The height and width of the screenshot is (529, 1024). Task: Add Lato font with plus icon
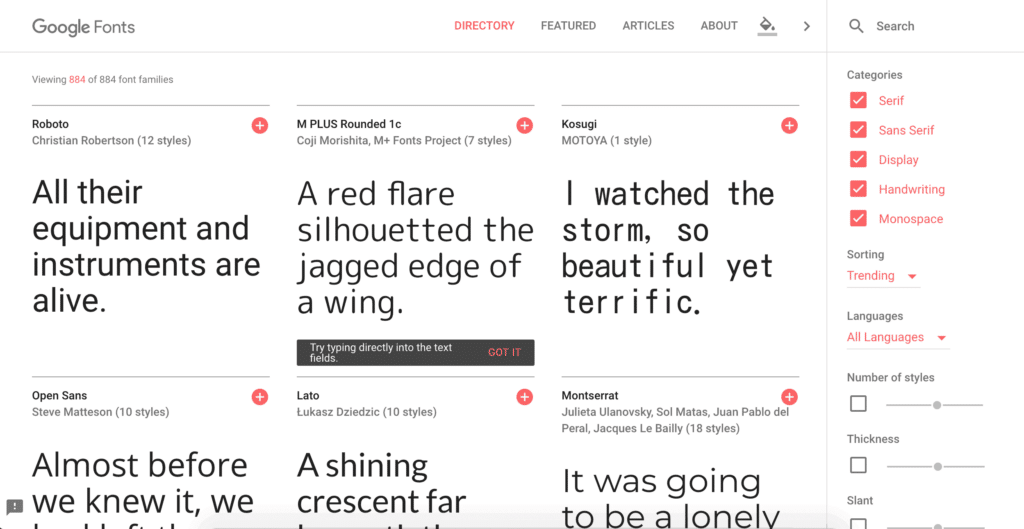524,397
